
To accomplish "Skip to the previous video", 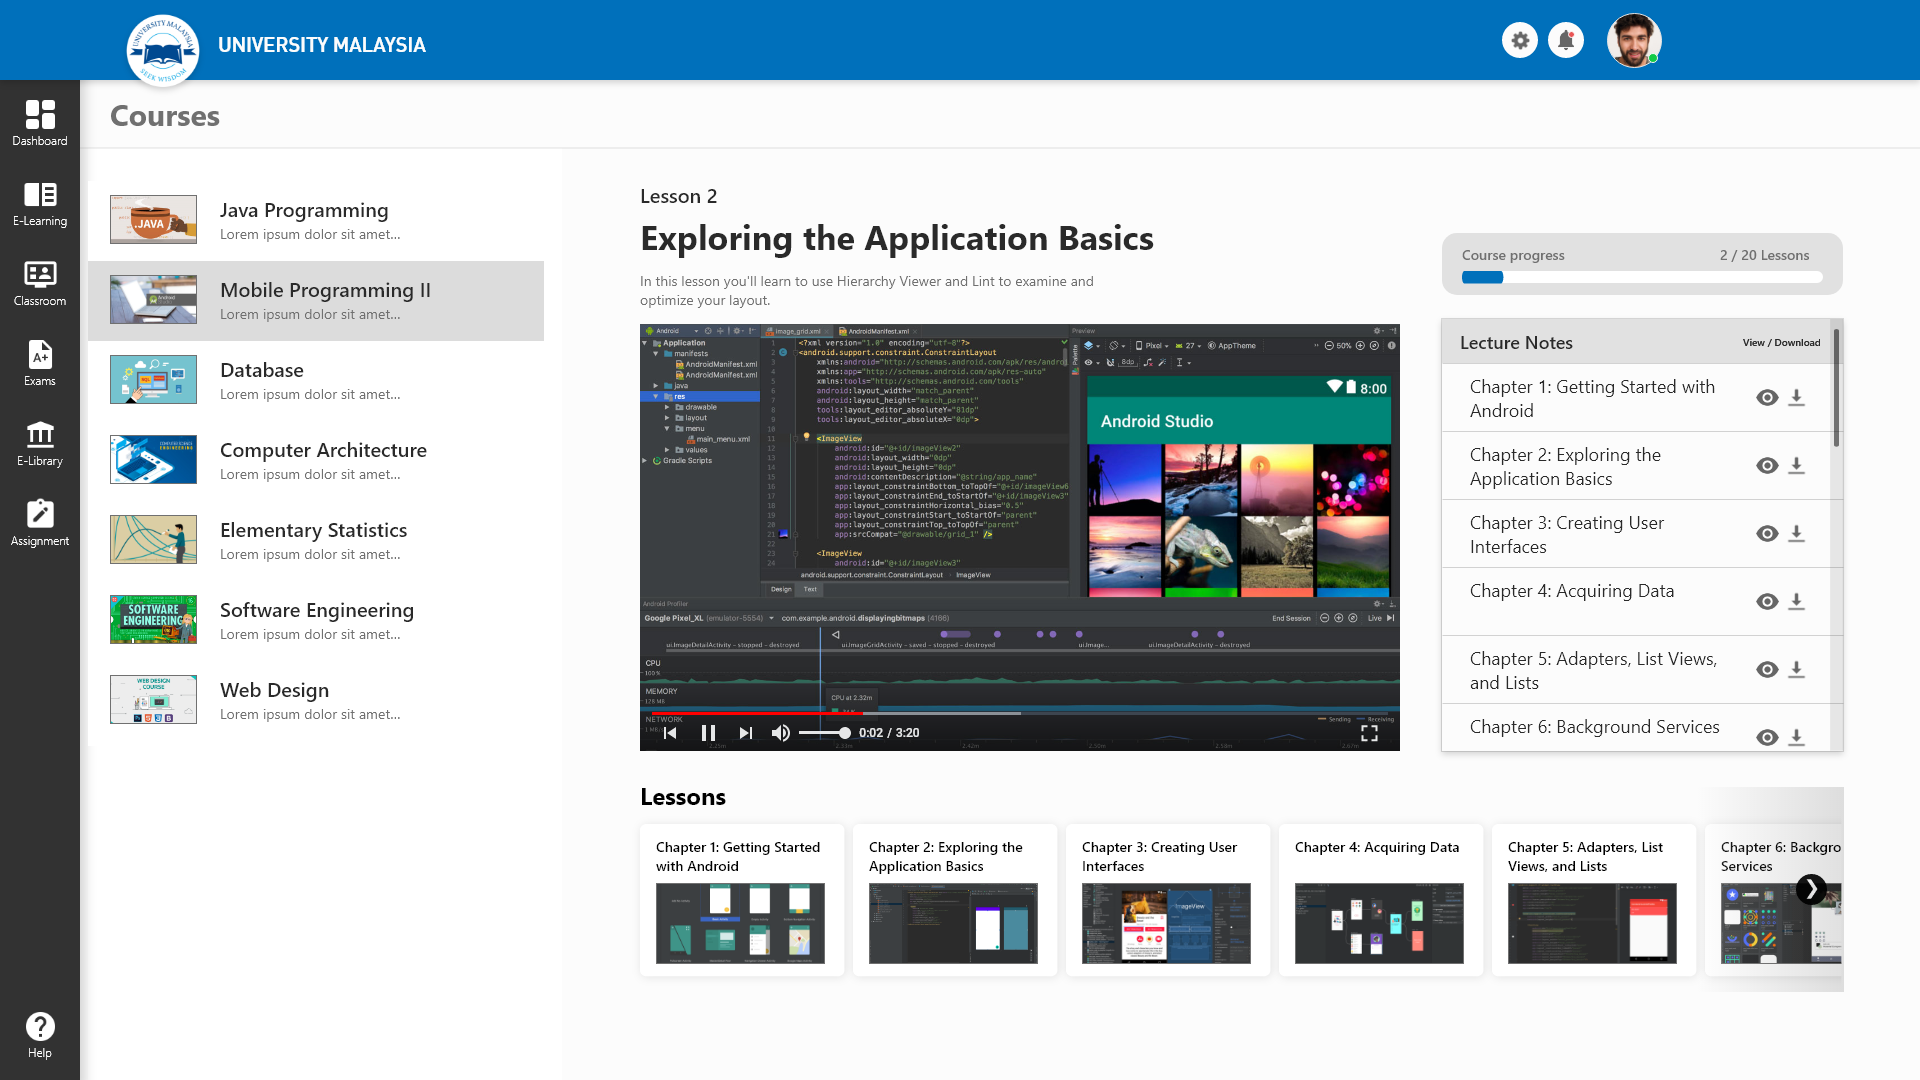I will [671, 733].
